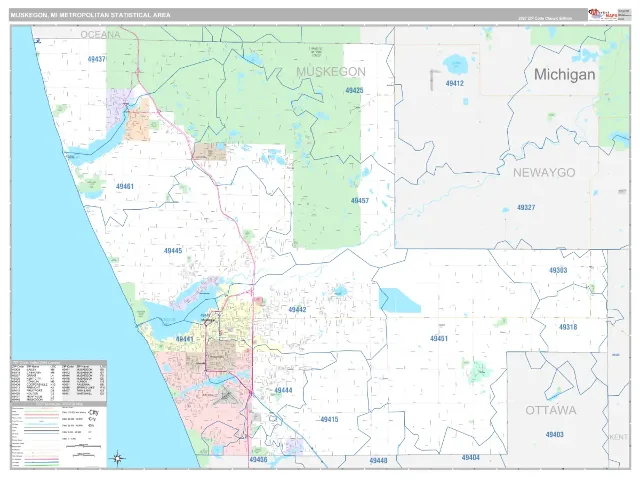
Task: Select ZIP code label 49442
Action: (x=298, y=310)
